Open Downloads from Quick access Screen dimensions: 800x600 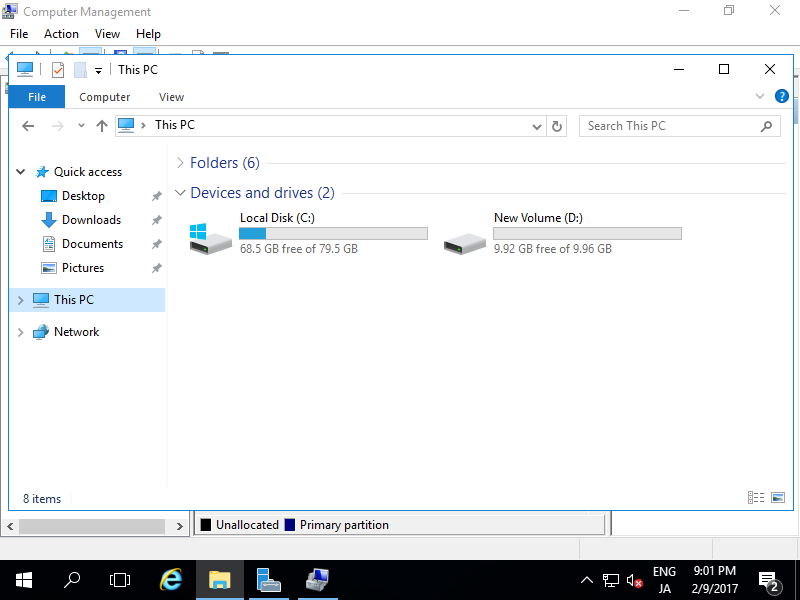point(91,220)
